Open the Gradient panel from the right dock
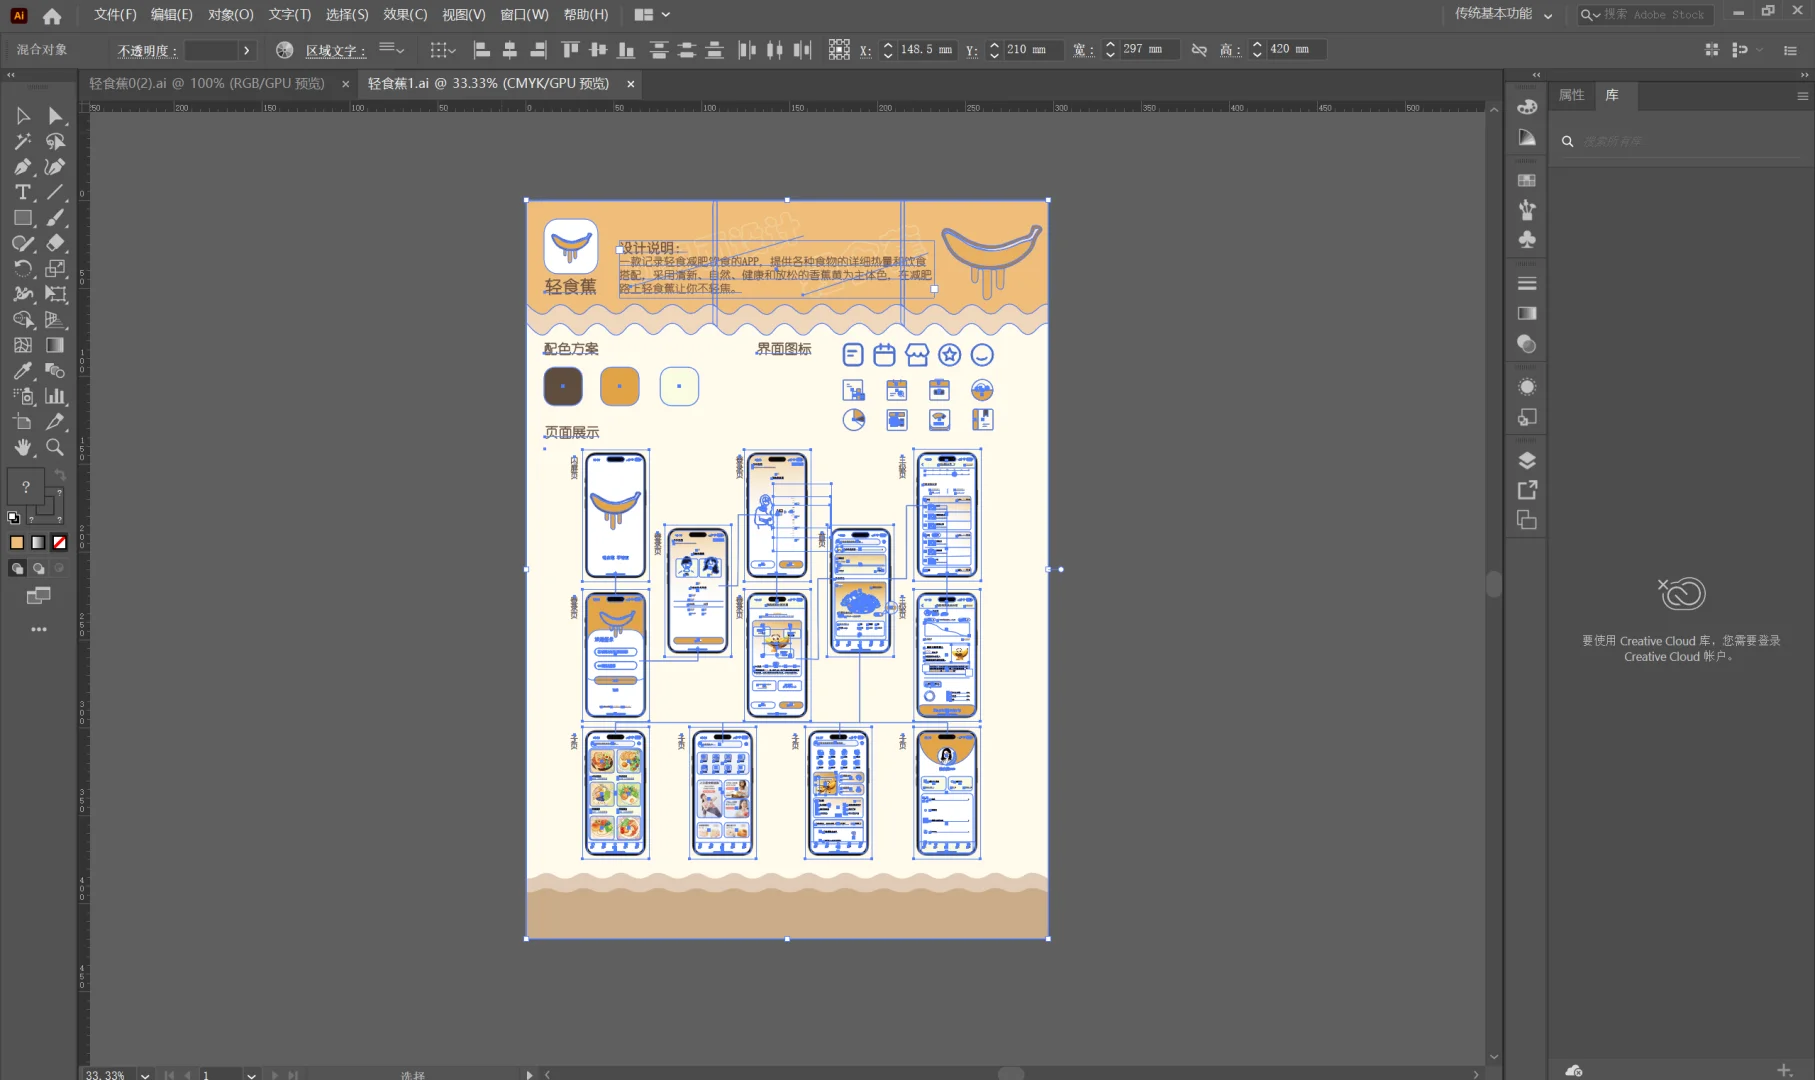Image resolution: width=1815 pixels, height=1080 pixels. click(x=1527, y=313)
